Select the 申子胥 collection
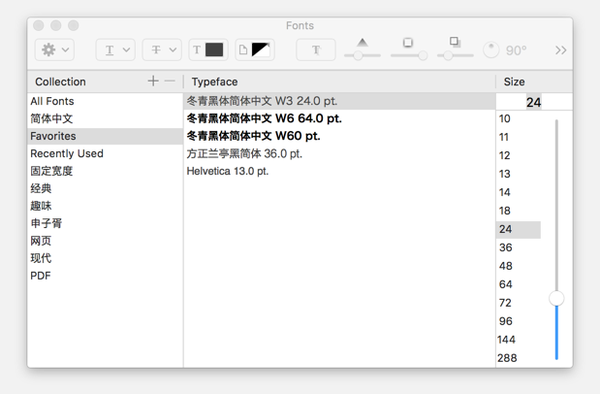The width and height of the screenshot is (600, 394). click(105, 223)
